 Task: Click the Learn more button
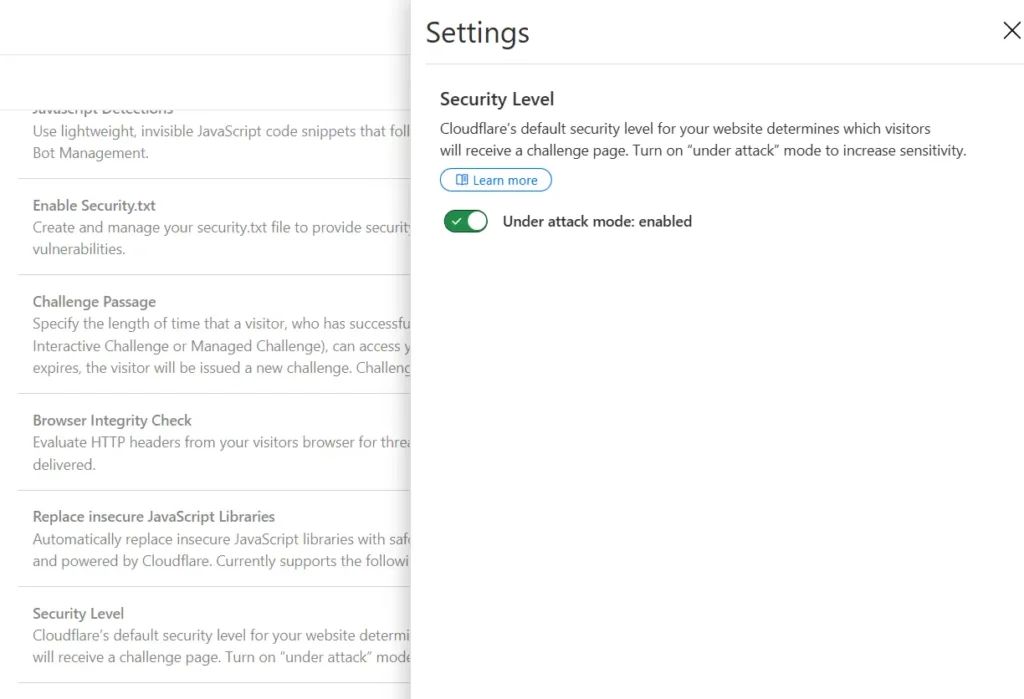tap(496, 180)
